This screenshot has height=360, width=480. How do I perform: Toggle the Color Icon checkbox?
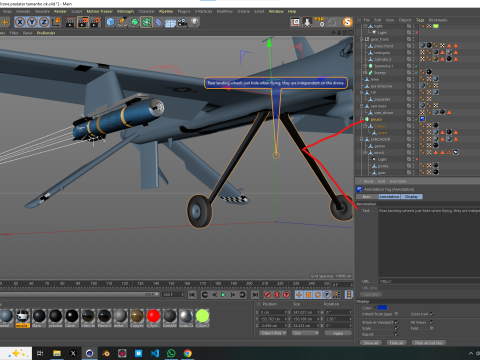pos(432,314)
